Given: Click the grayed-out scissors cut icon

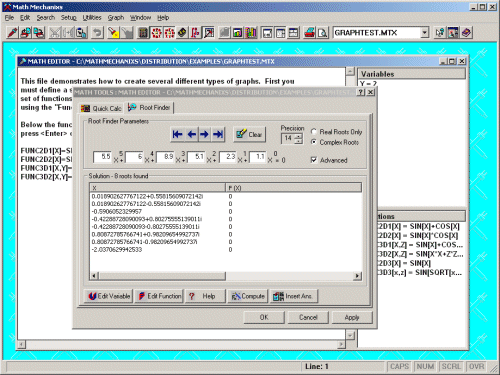Looking at the screenshot, I should (55, 33).
